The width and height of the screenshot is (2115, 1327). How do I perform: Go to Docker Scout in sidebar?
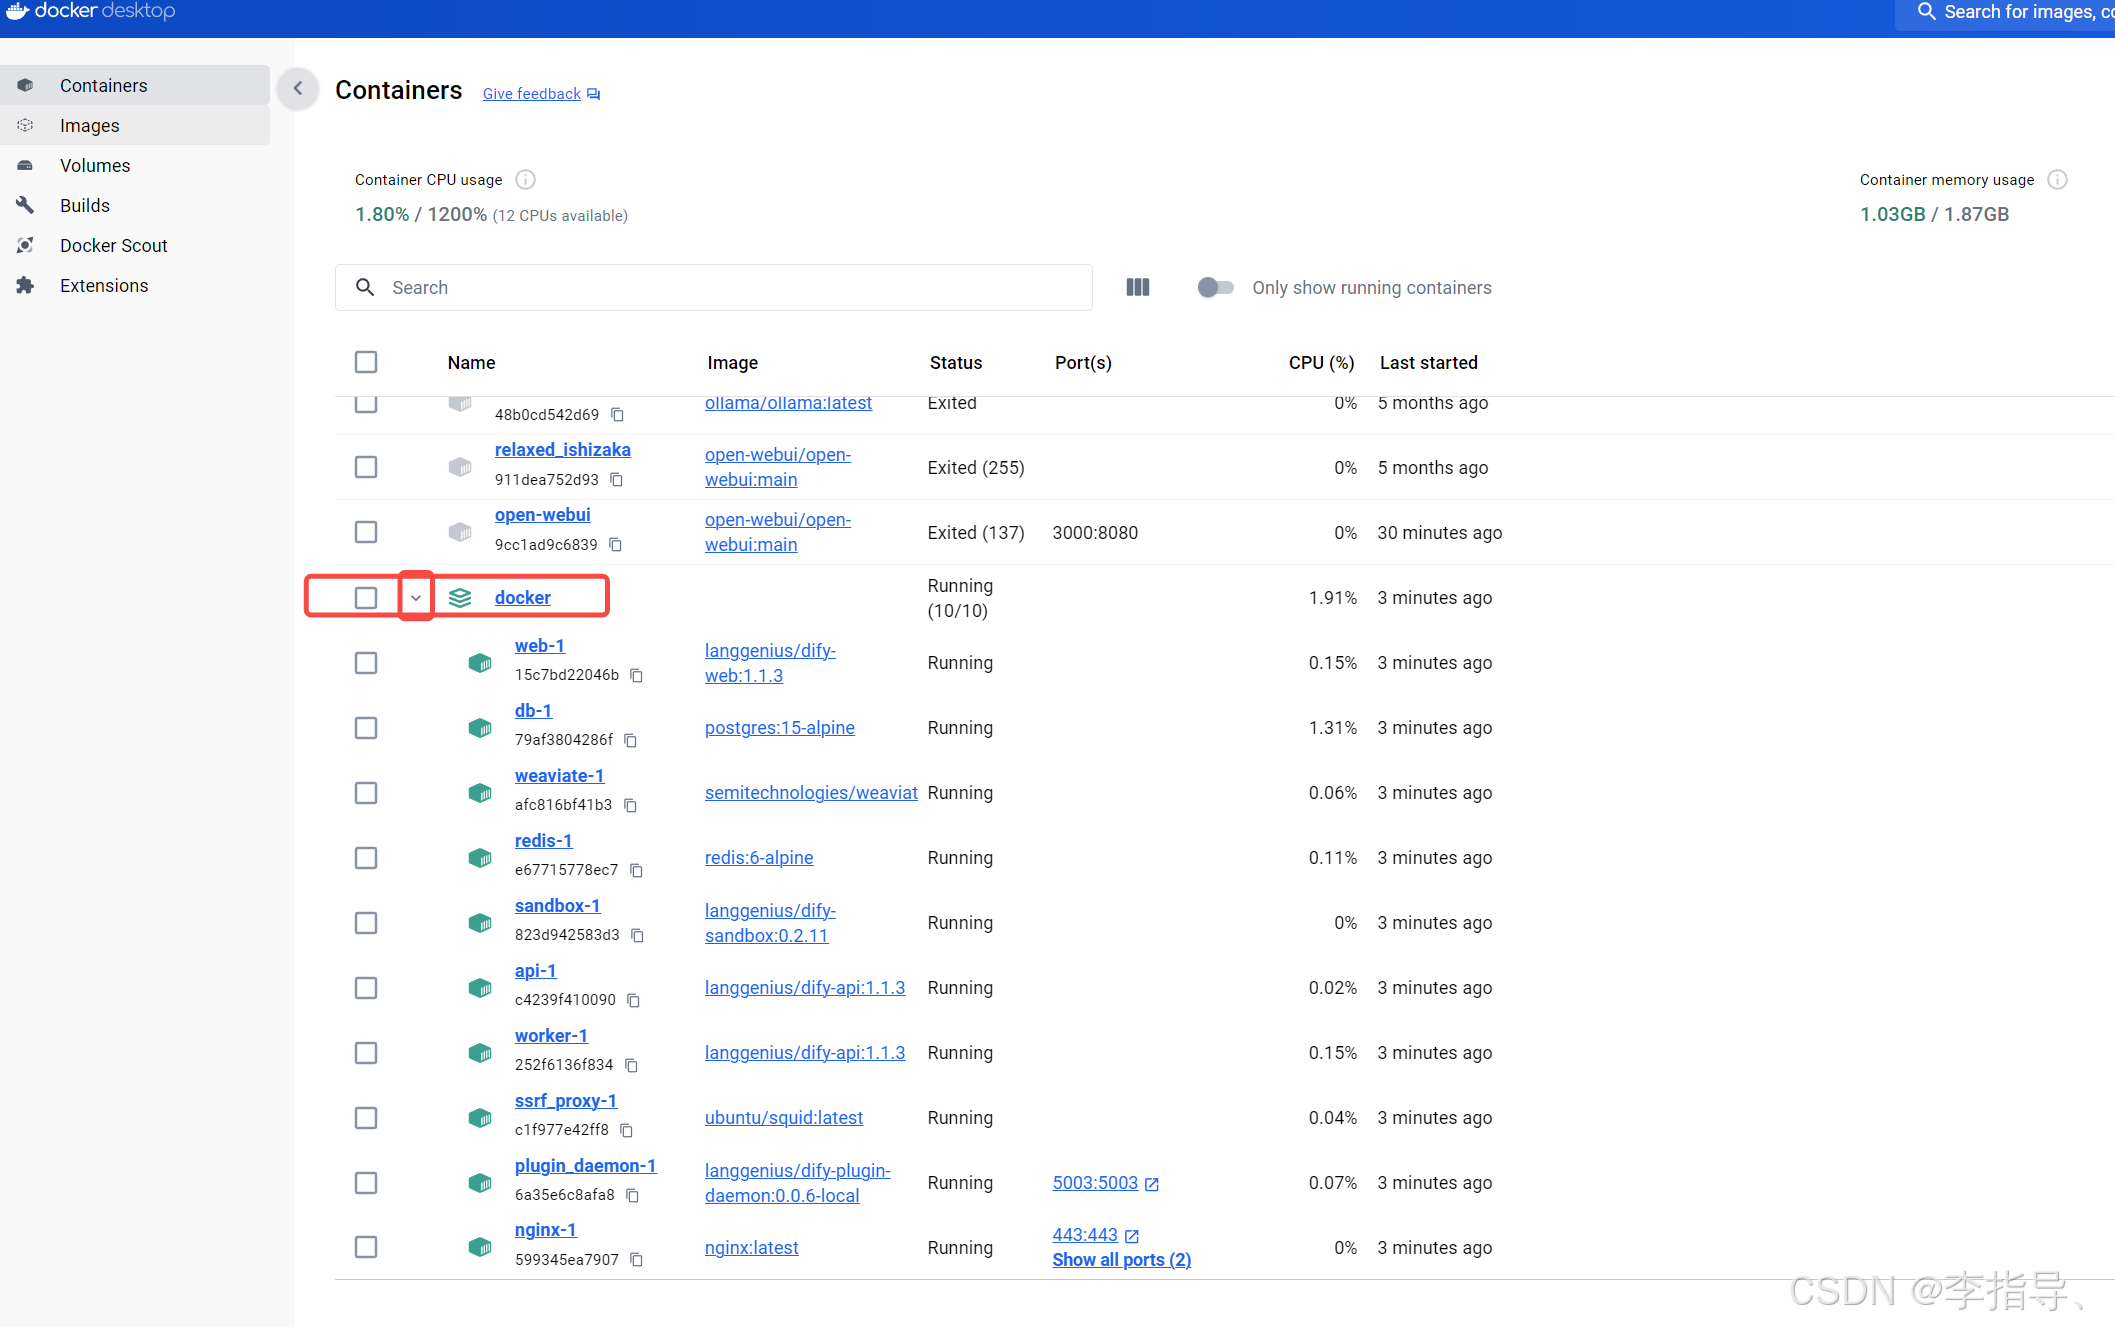pos(113,246)
